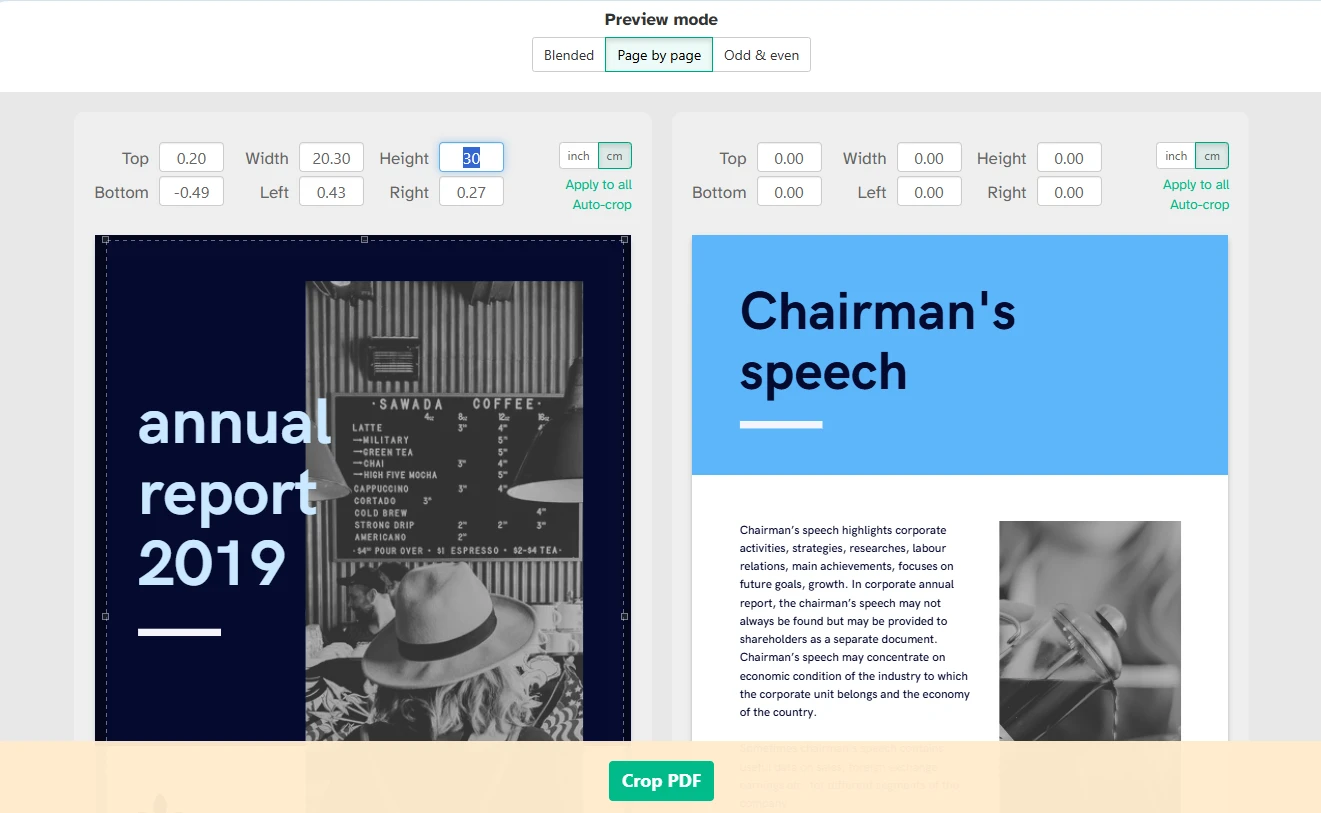Click top-right crop handle on cover page
Image resolution: width=1321 pixels, height=813 pixels.
pyautogui.click(x=625, y=240)
